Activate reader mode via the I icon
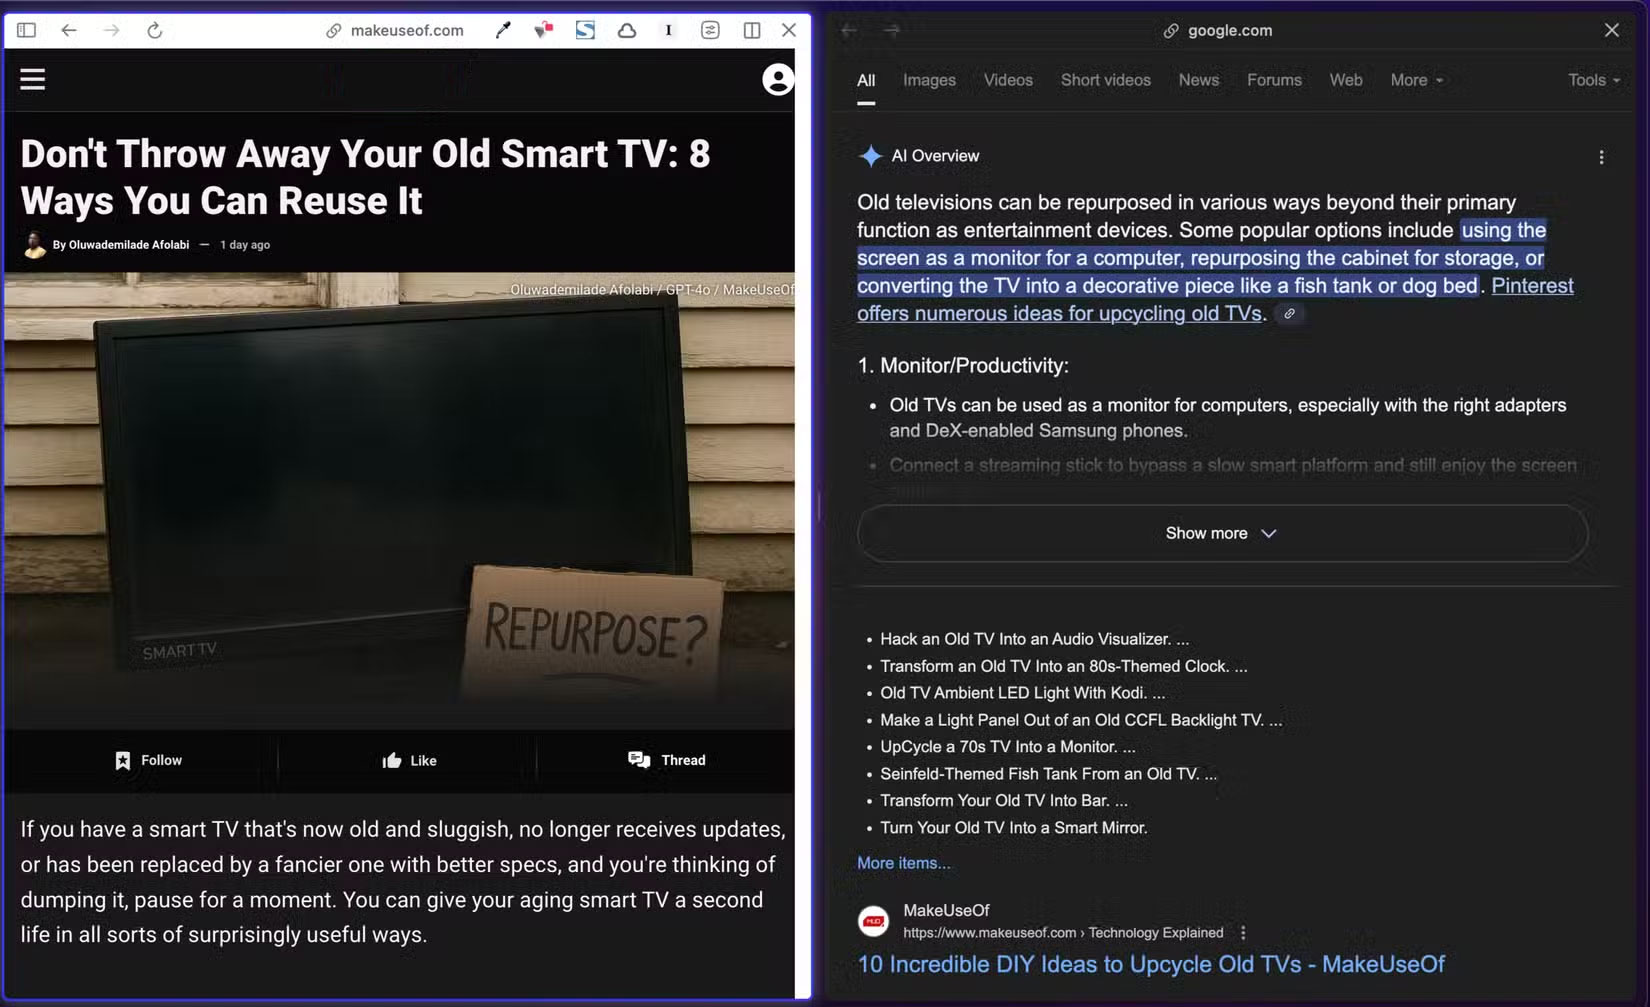This screenshot has width=1650, height=1007. tap(668, 30)
